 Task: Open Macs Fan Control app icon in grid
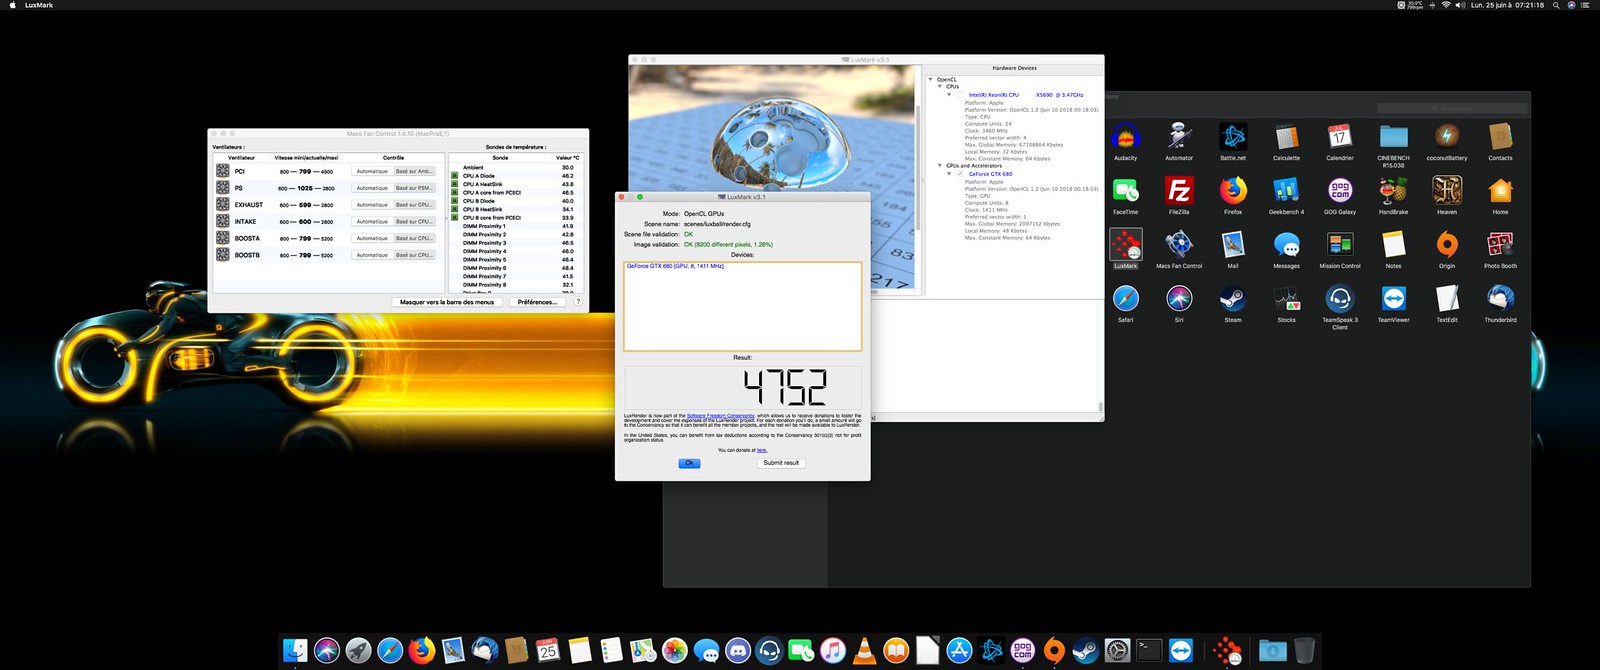[1179, 244]
